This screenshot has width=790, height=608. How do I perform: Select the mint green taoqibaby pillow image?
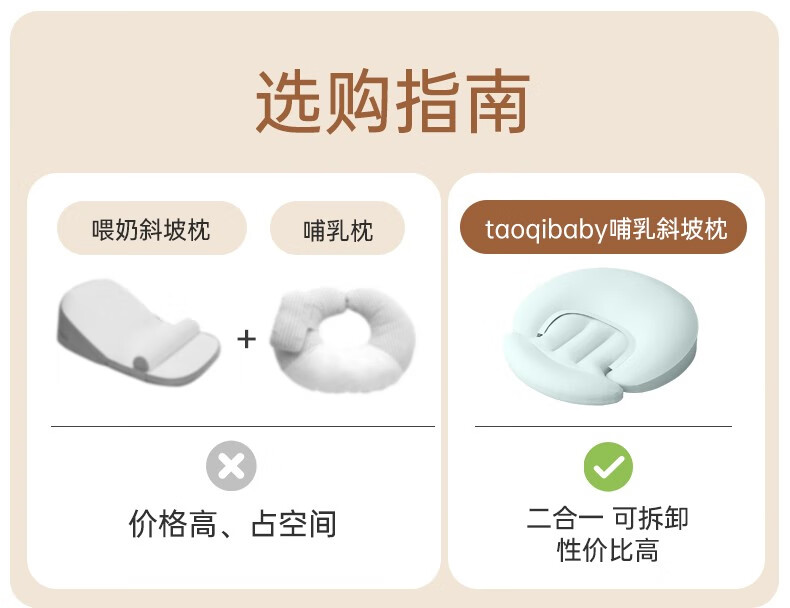[600, 336]
